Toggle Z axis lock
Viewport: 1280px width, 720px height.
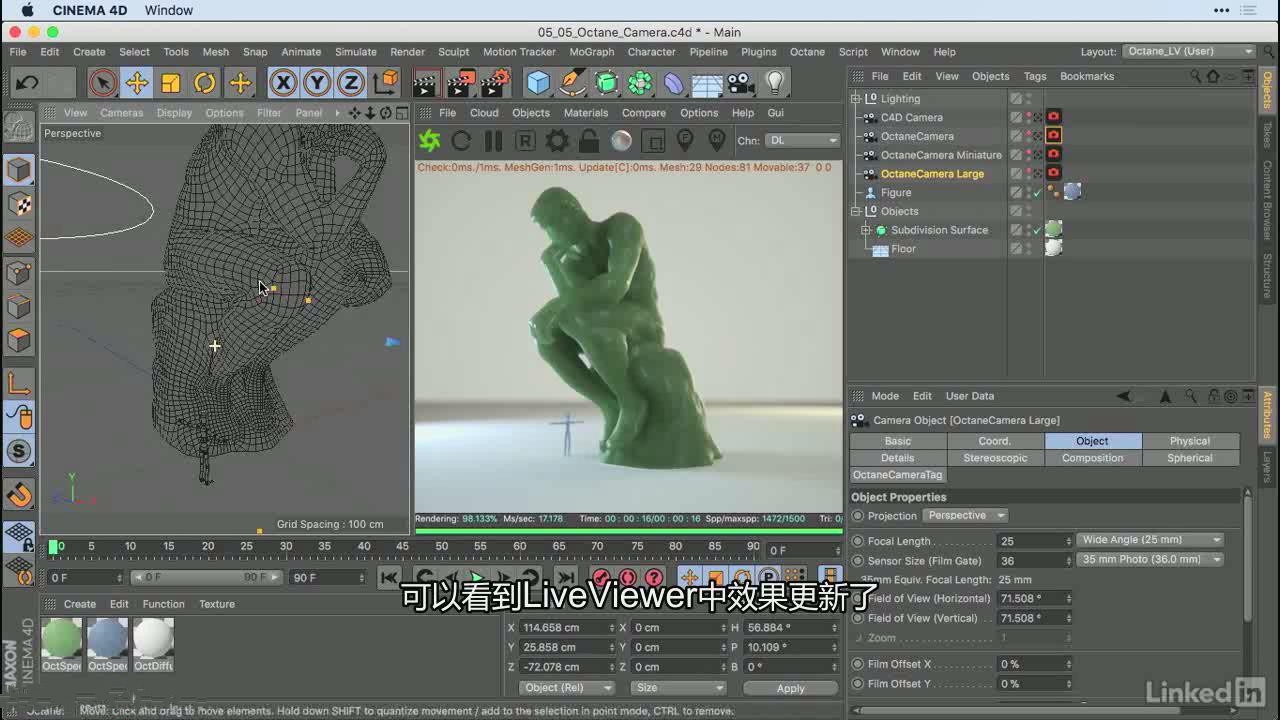coord(351,82)
